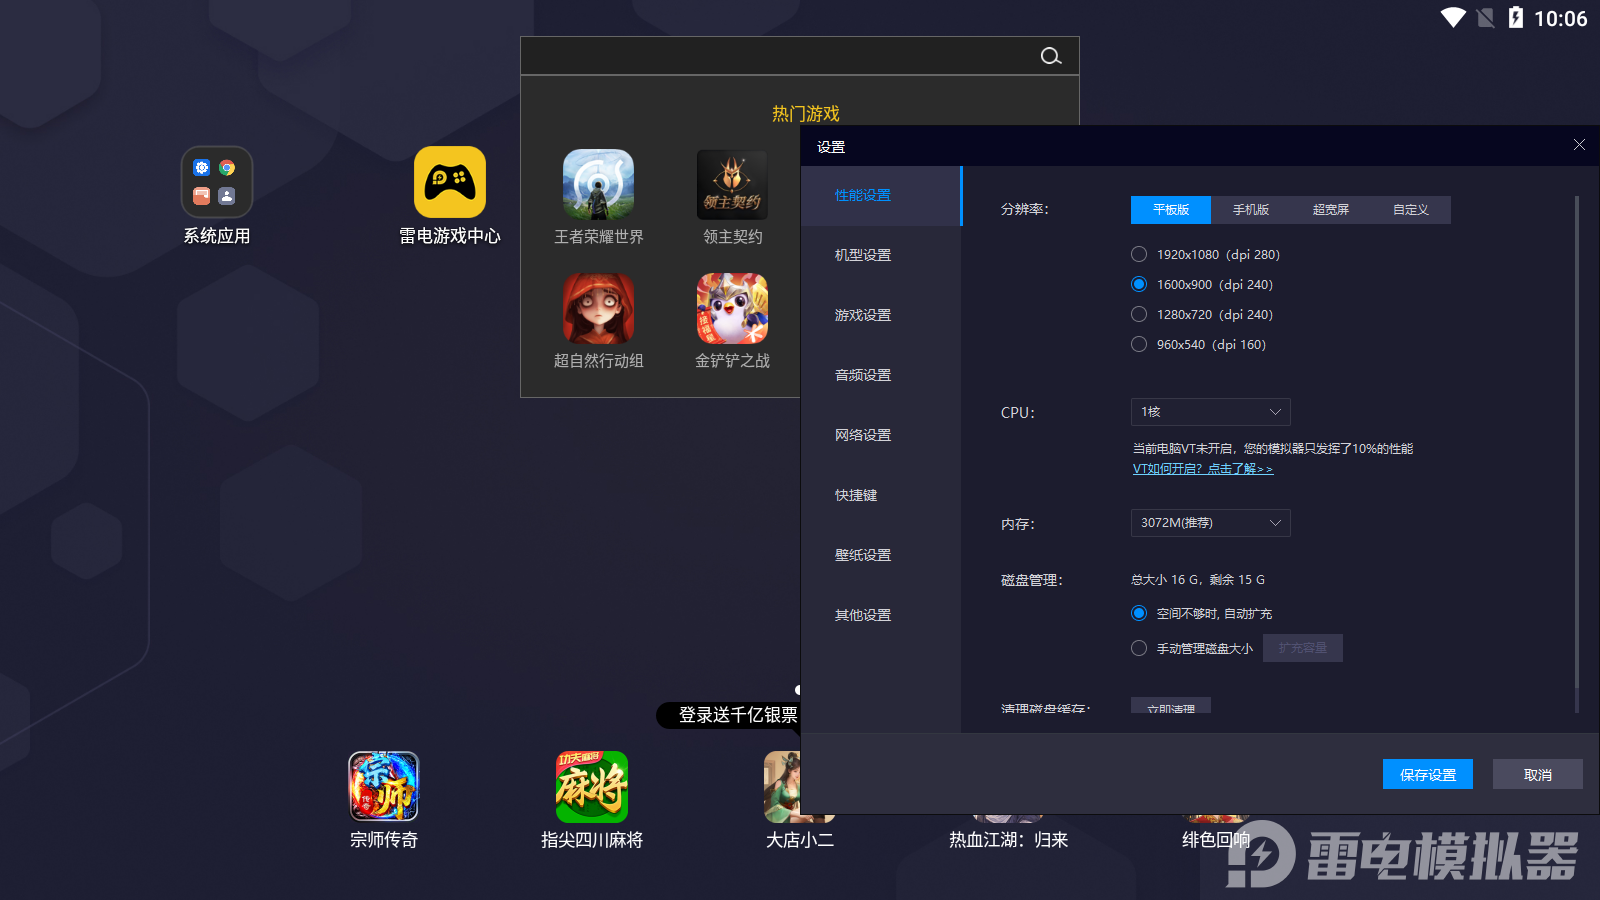Switch to 机型设置 section
1600x900 pixels.
[x=881, y=256]
